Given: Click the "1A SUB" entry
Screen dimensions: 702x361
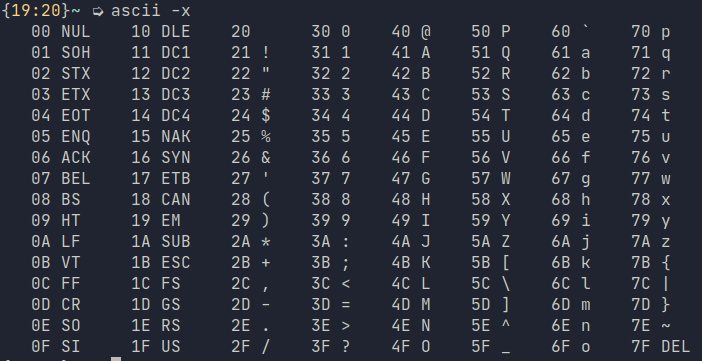Looking at the screenshot, I should 161,241.
